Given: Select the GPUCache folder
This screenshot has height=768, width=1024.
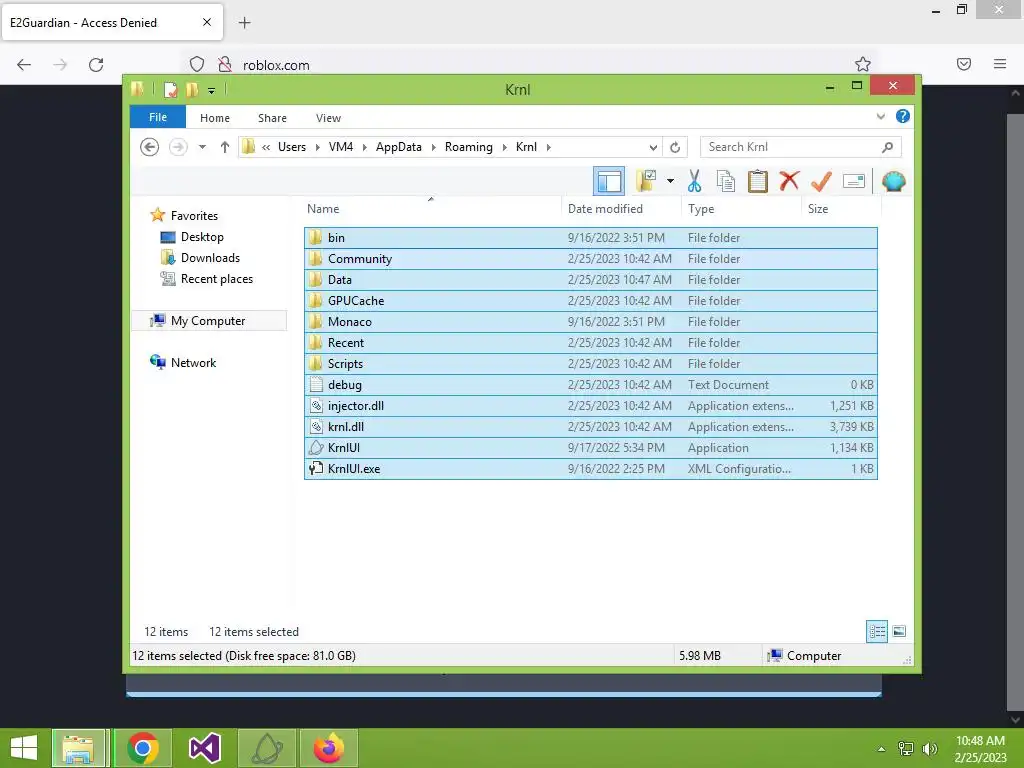Looking at the screenshot, I should point(590,300).
